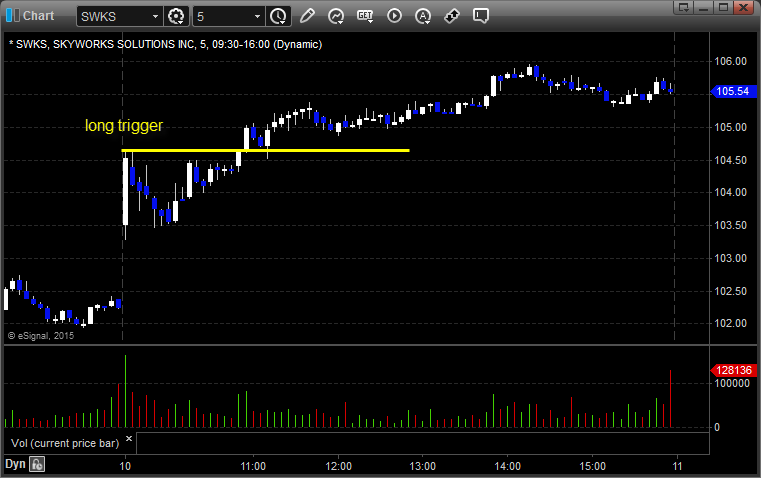Open the GET tools menu
Image resolution: width=761 pixels, height=478 pixels.
click(x=365, y=16)
